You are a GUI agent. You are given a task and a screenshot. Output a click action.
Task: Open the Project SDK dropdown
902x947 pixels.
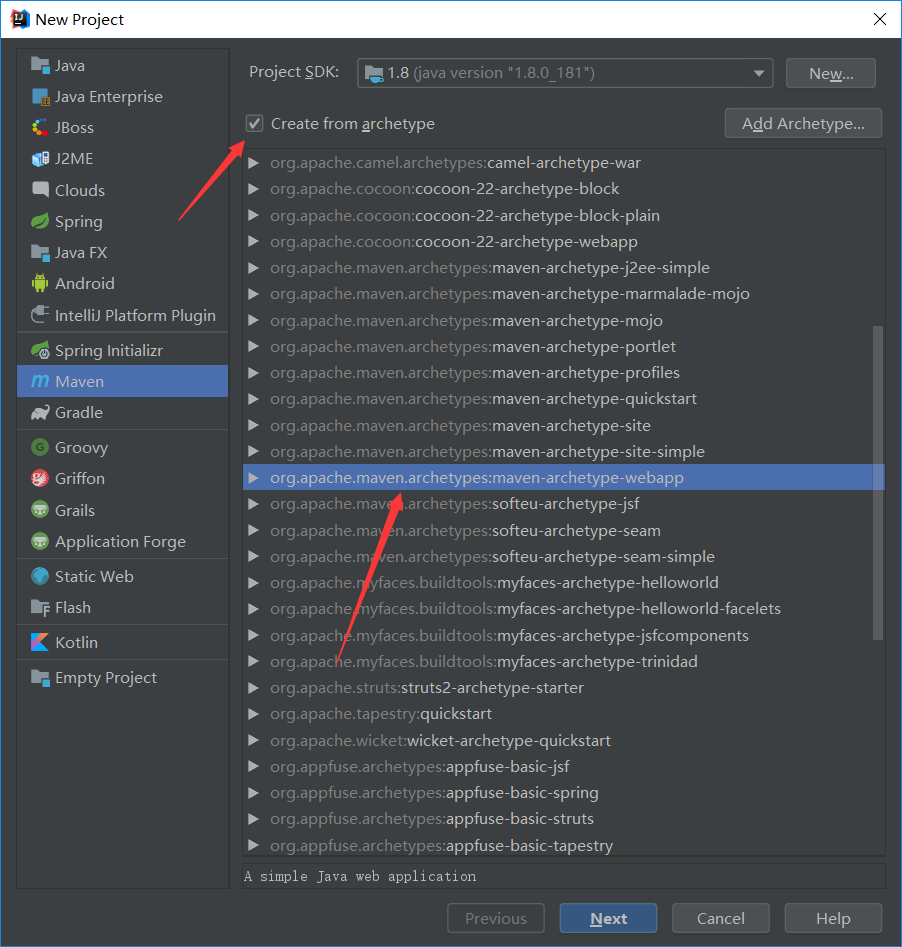click(565, 73)
